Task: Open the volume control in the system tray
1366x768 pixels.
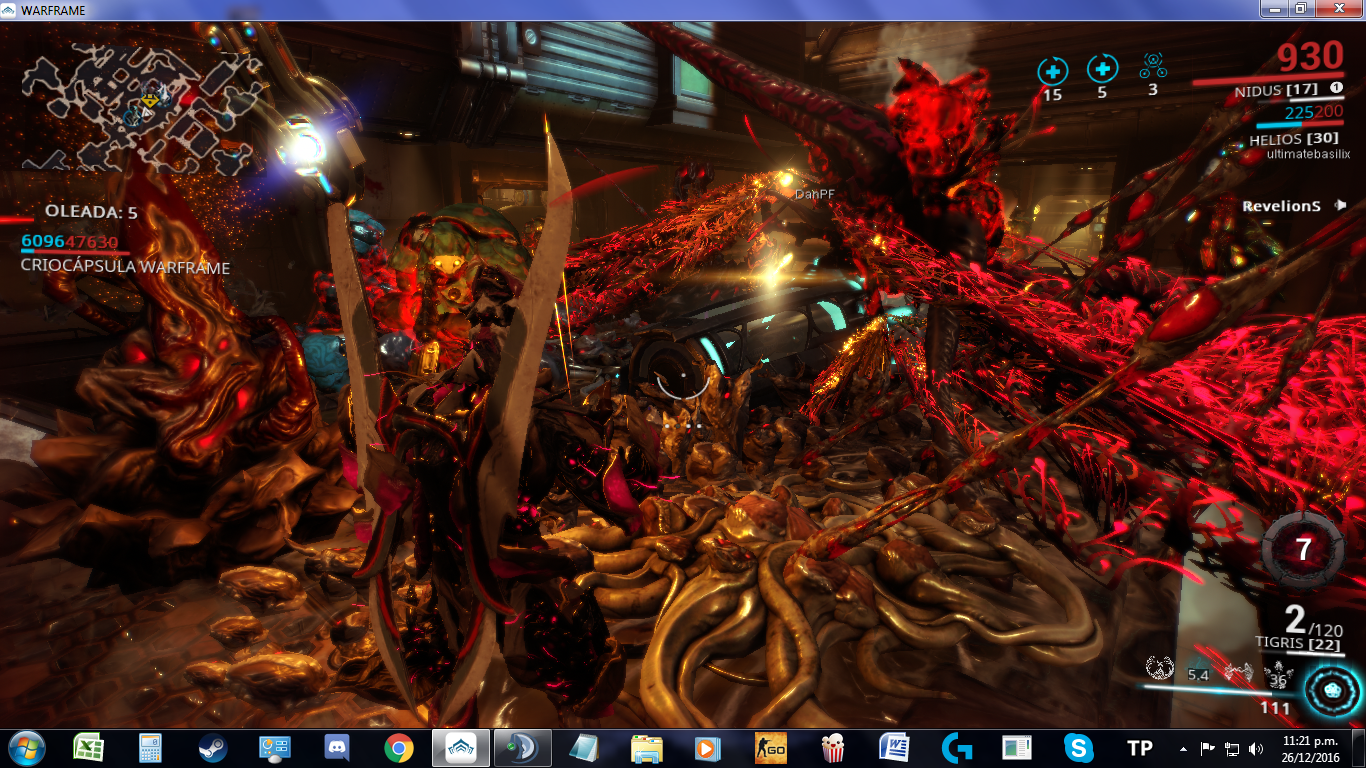Action: coord(1255,748)
